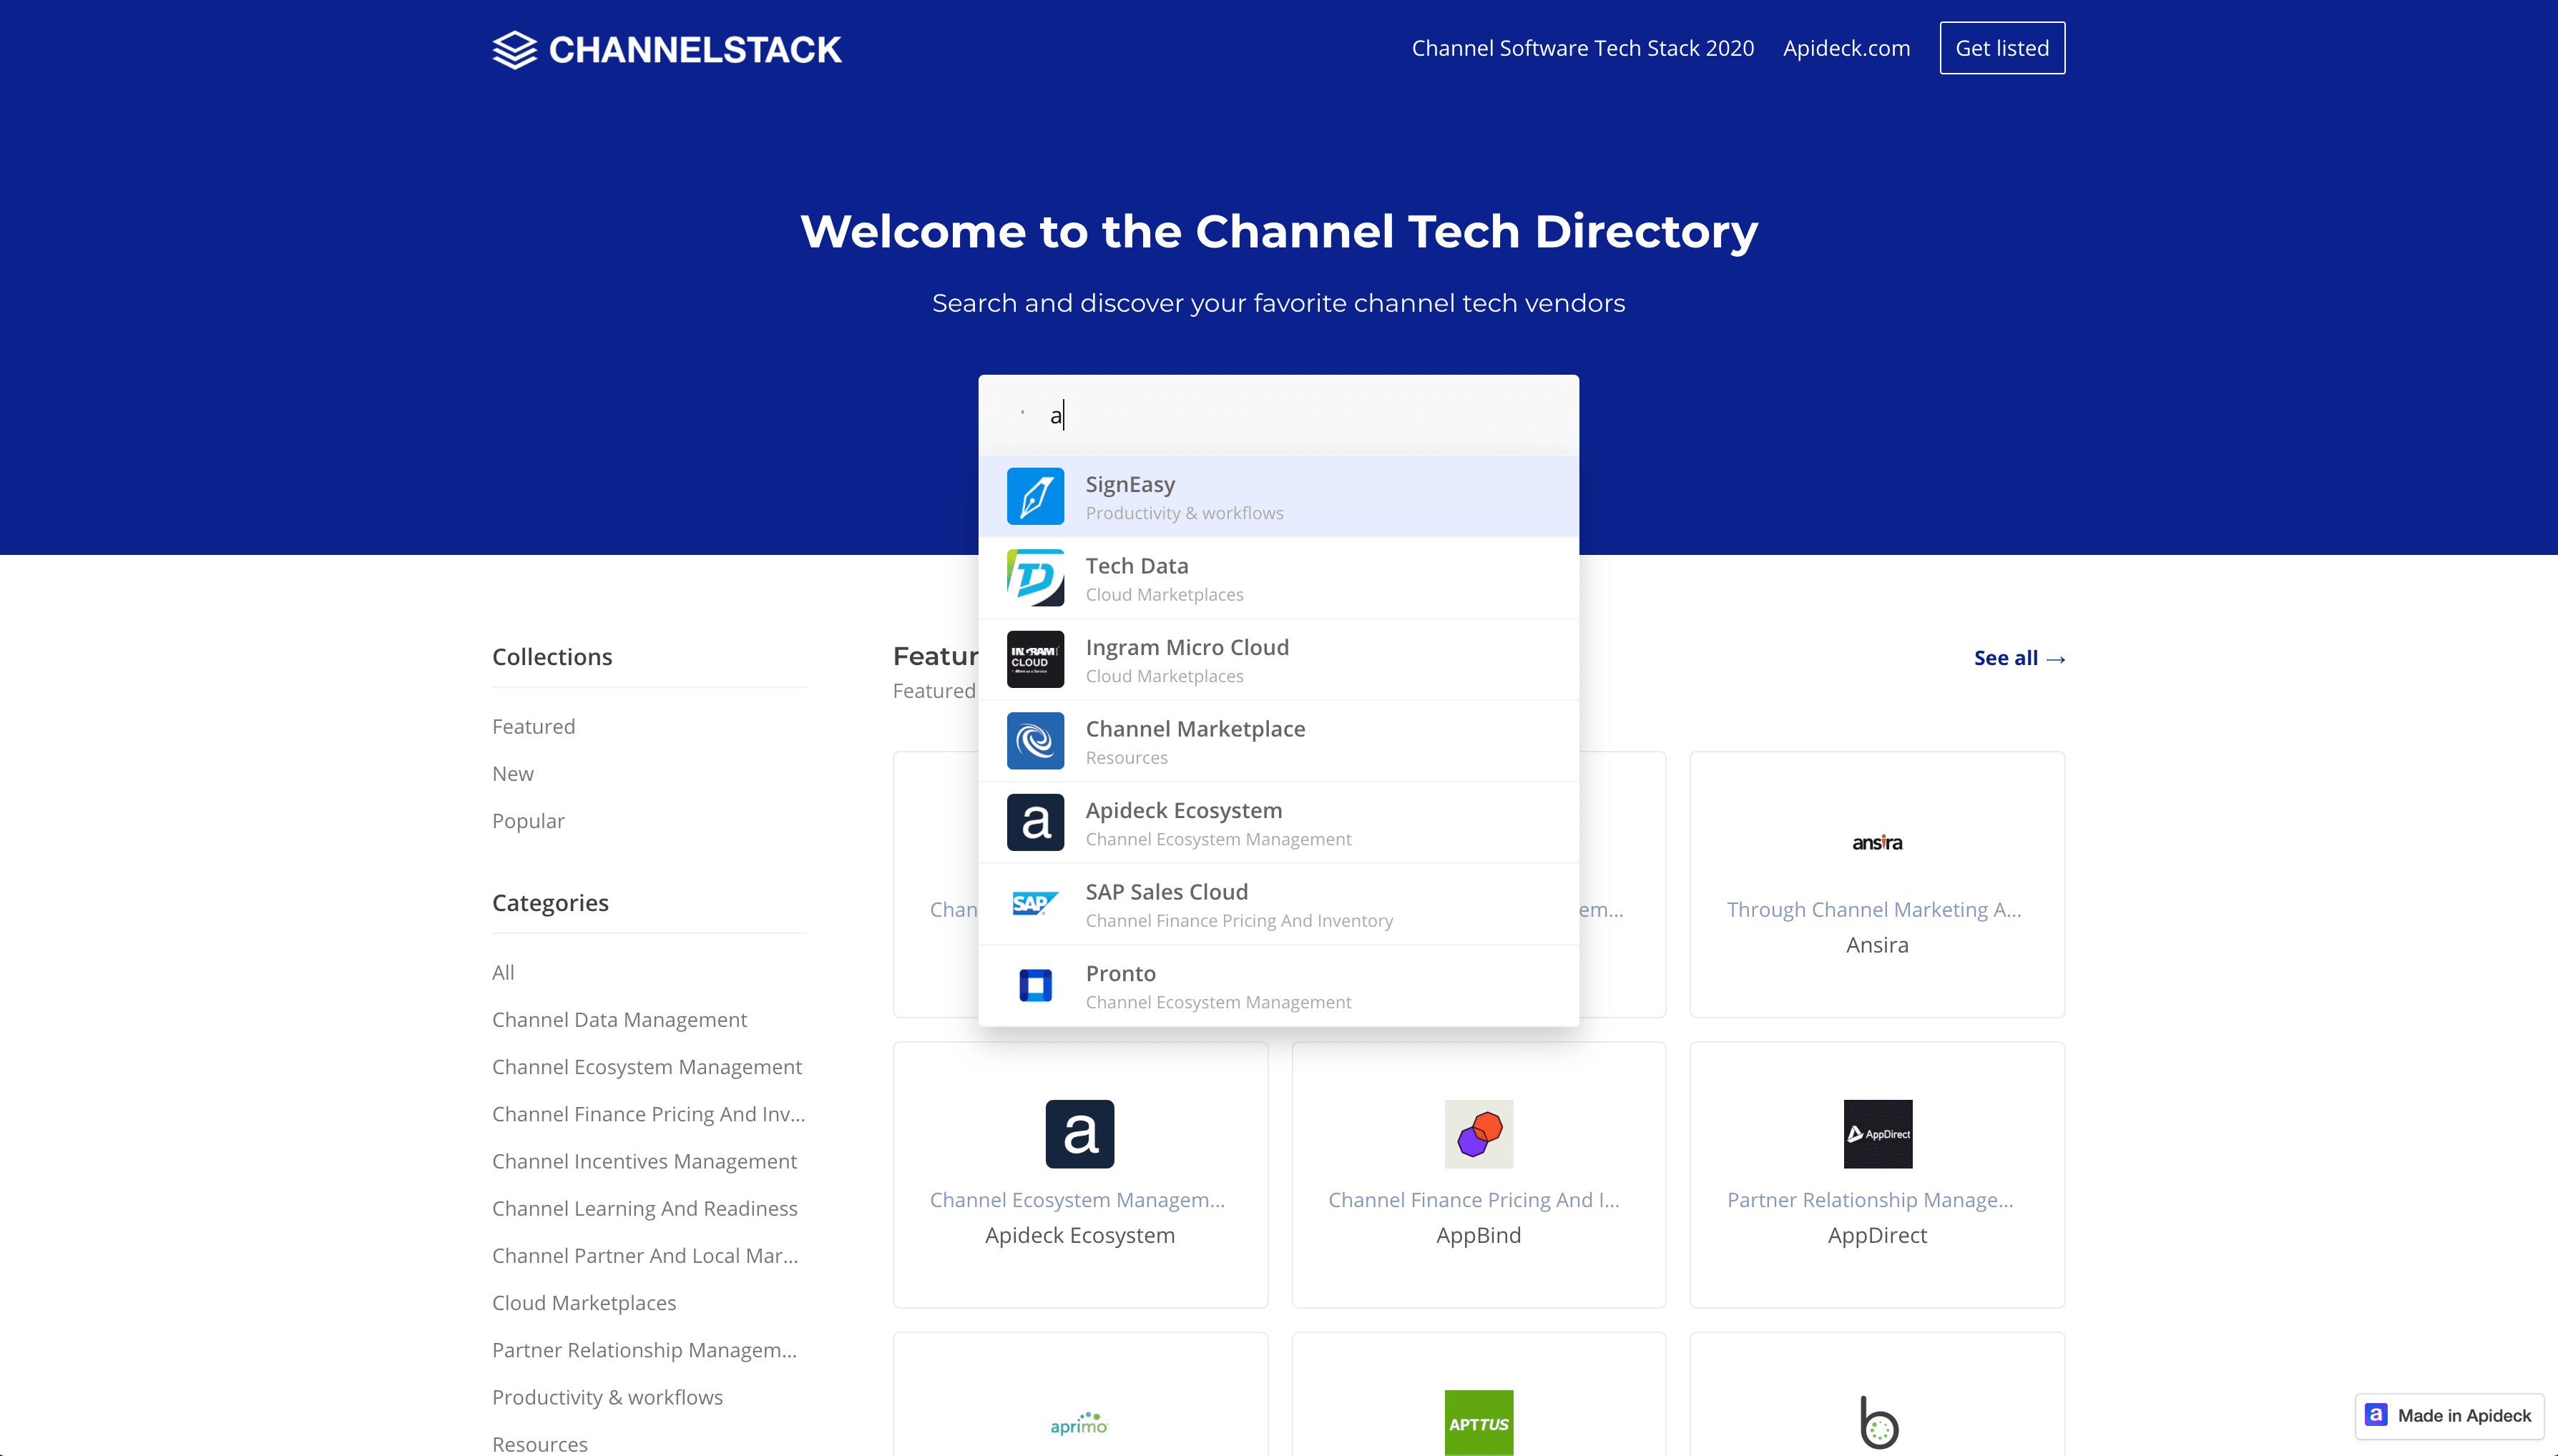2558x1456 pixels.
Task: Select the SignEasy icon in search results
Action: [1035, 495]
